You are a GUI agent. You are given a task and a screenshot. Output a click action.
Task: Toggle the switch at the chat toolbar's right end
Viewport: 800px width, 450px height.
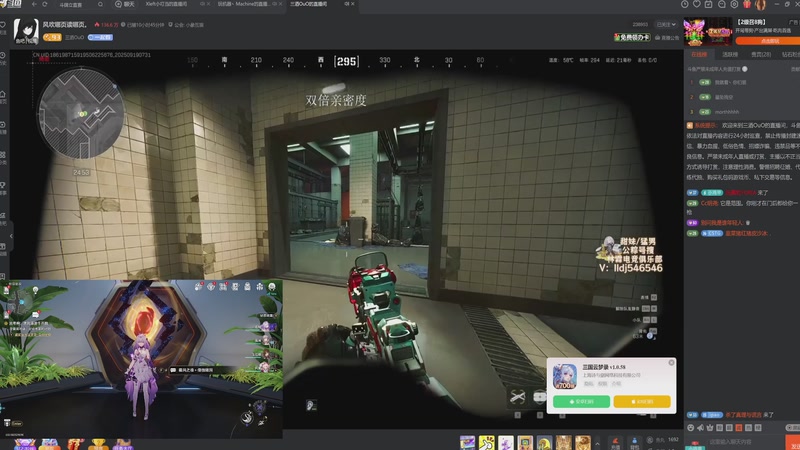pos(792,428)
